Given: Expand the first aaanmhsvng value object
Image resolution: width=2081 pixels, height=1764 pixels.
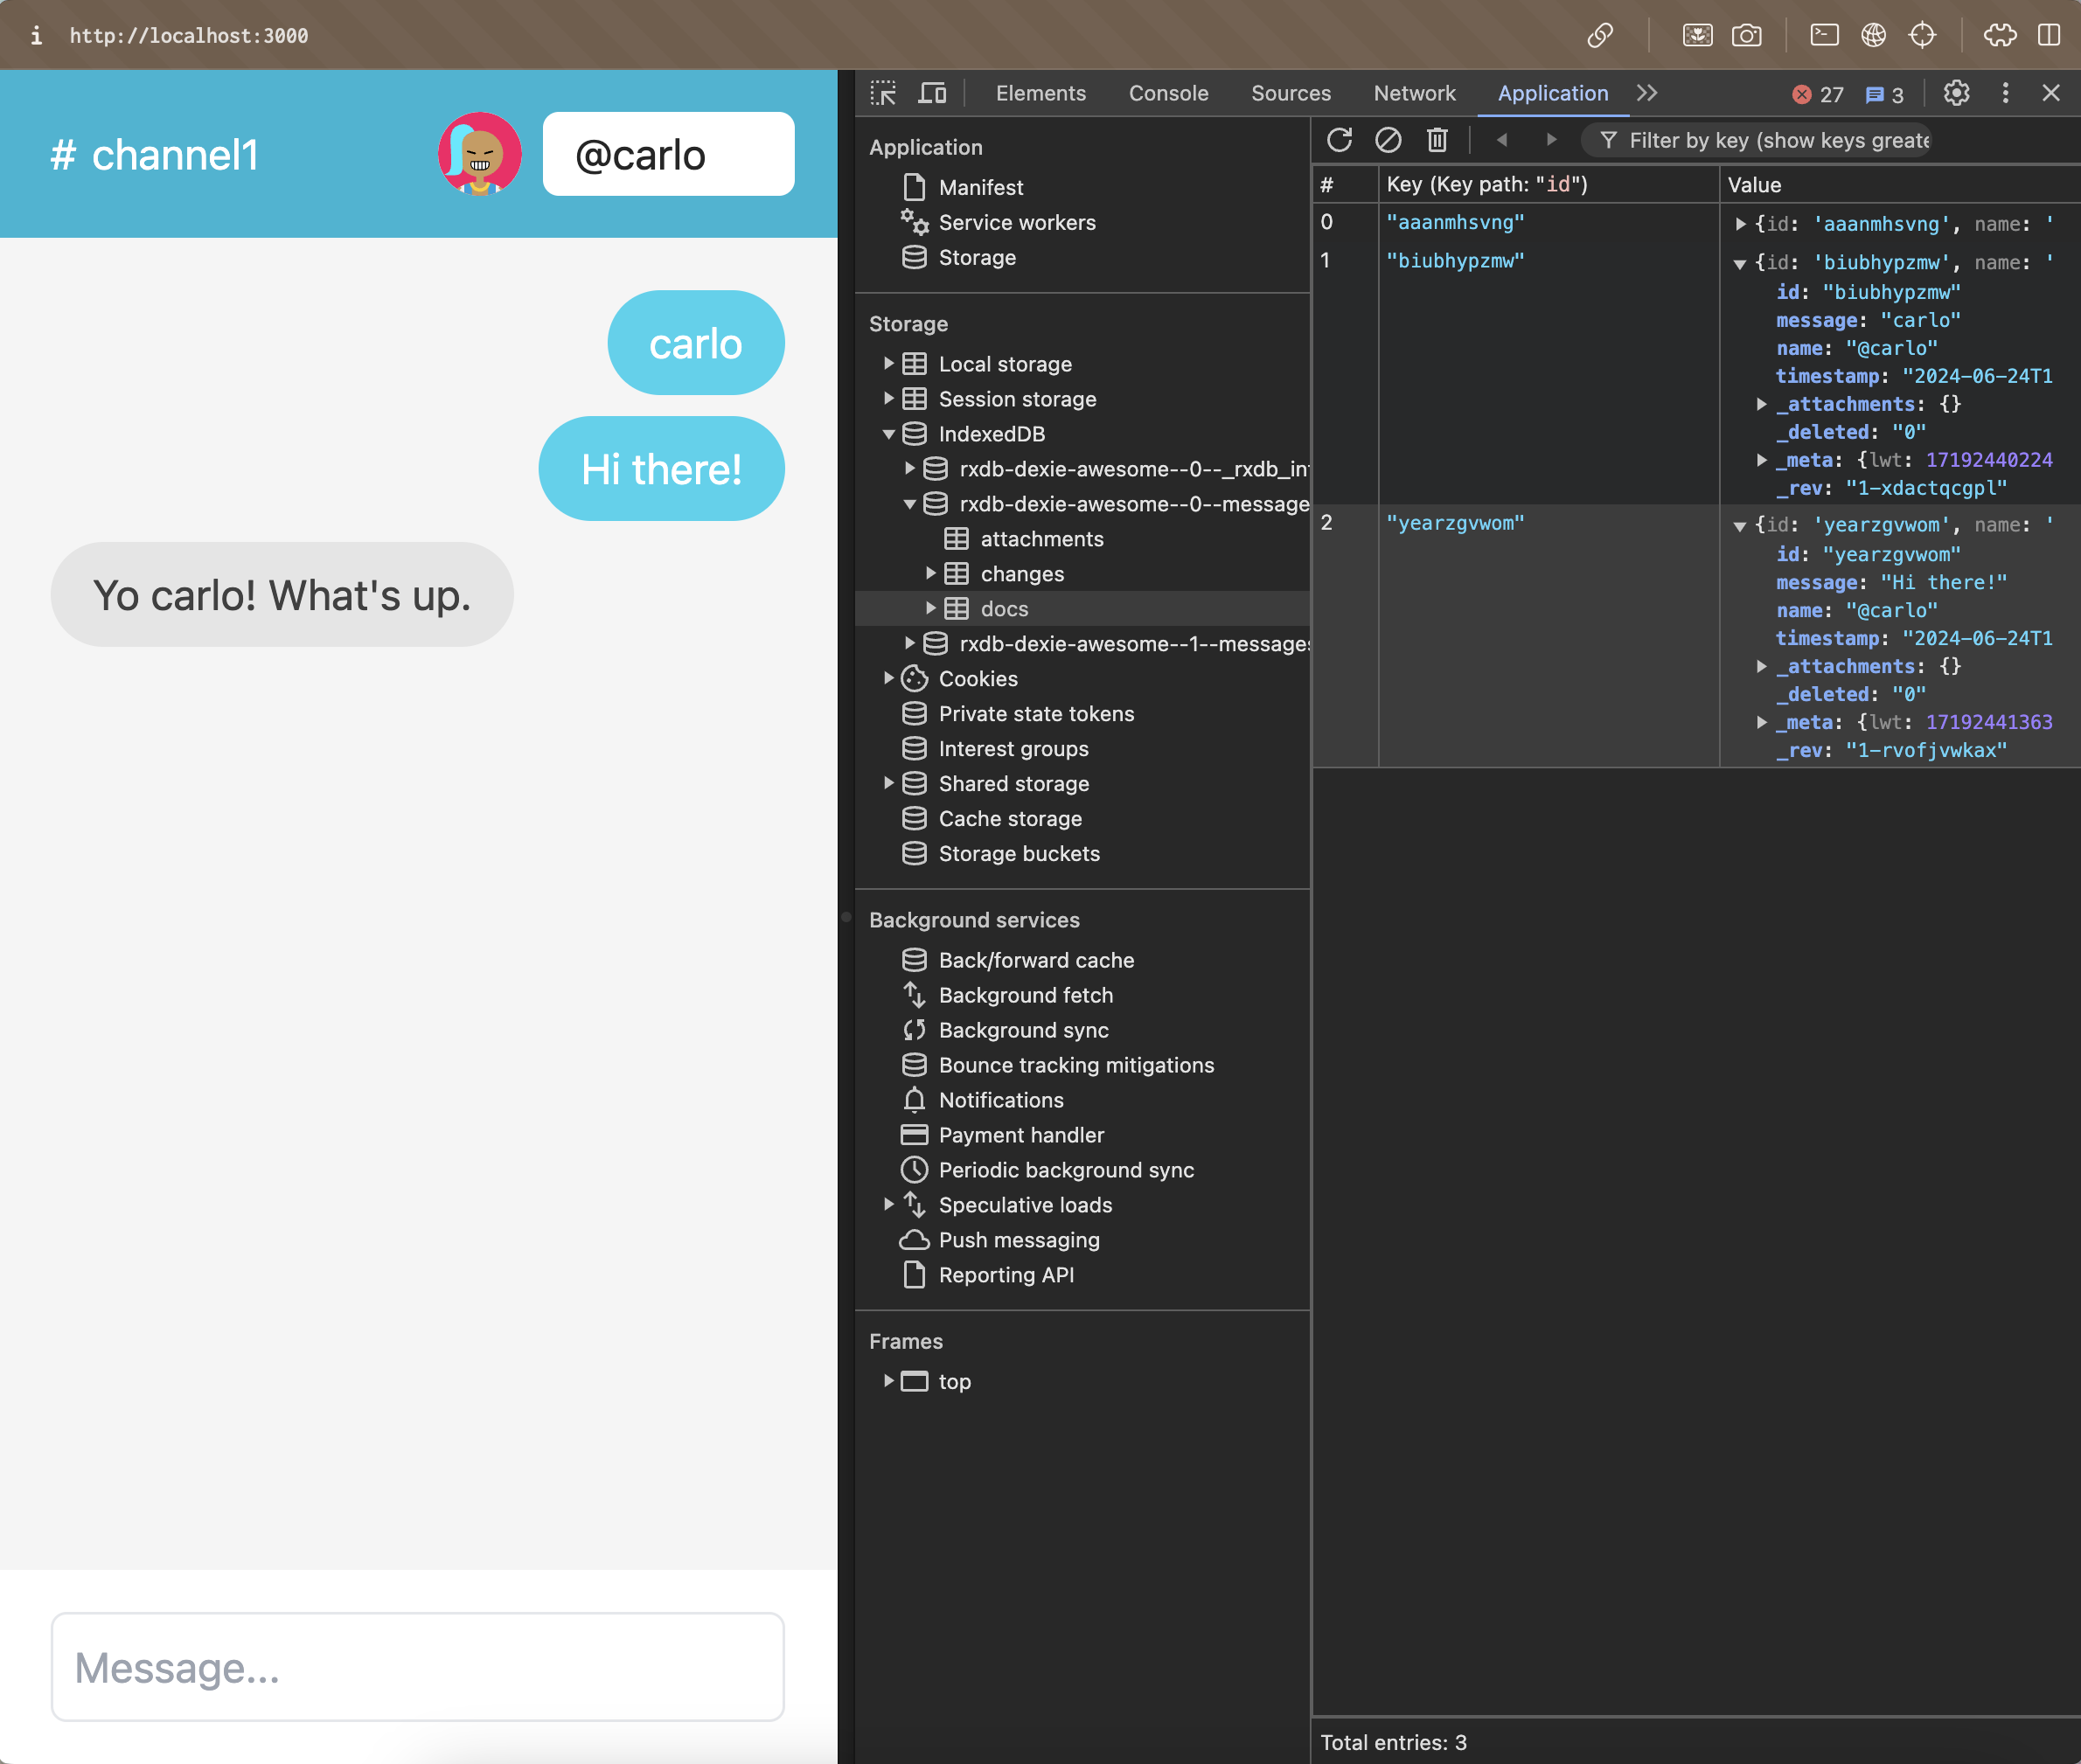Looking at the screenshot, I should tap(1740, 224).
